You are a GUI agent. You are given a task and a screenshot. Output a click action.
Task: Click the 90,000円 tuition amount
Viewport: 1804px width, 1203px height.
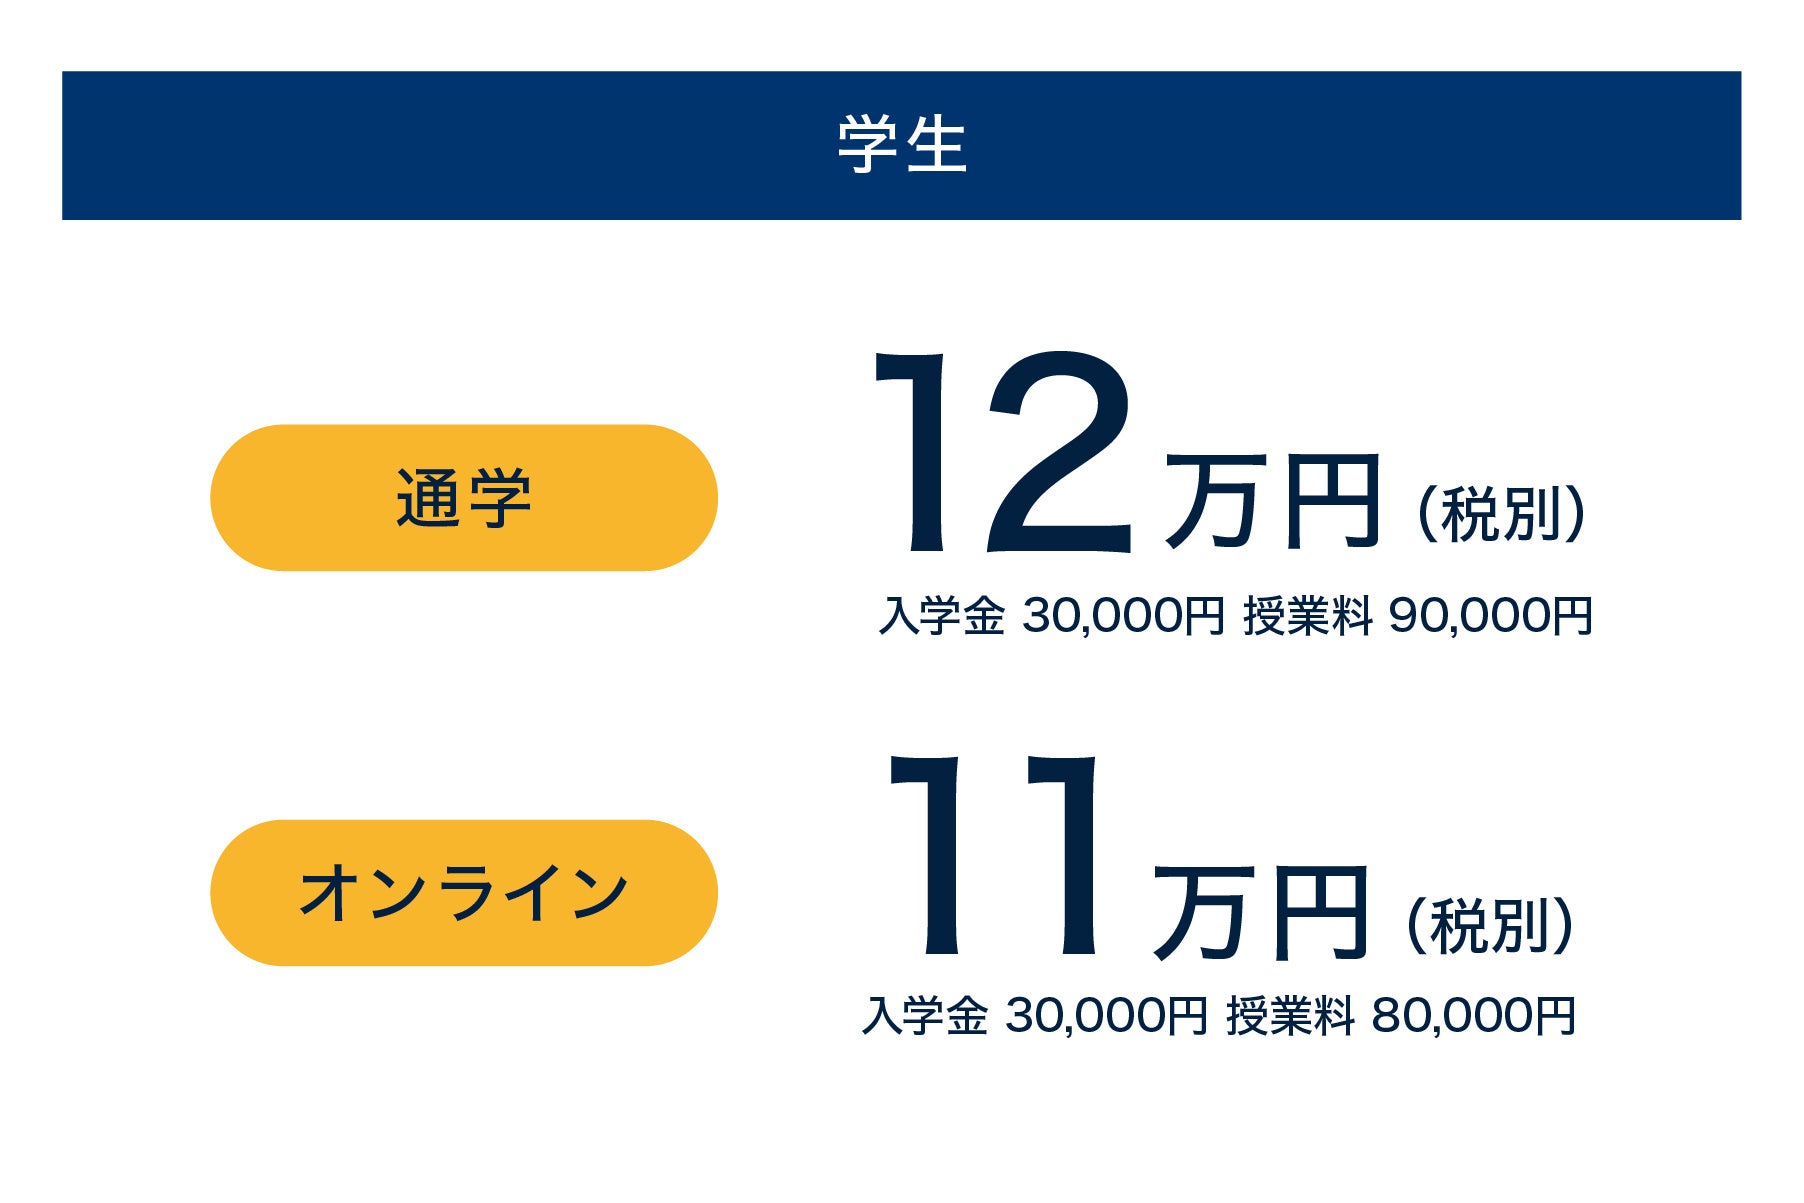[1491, 616]
